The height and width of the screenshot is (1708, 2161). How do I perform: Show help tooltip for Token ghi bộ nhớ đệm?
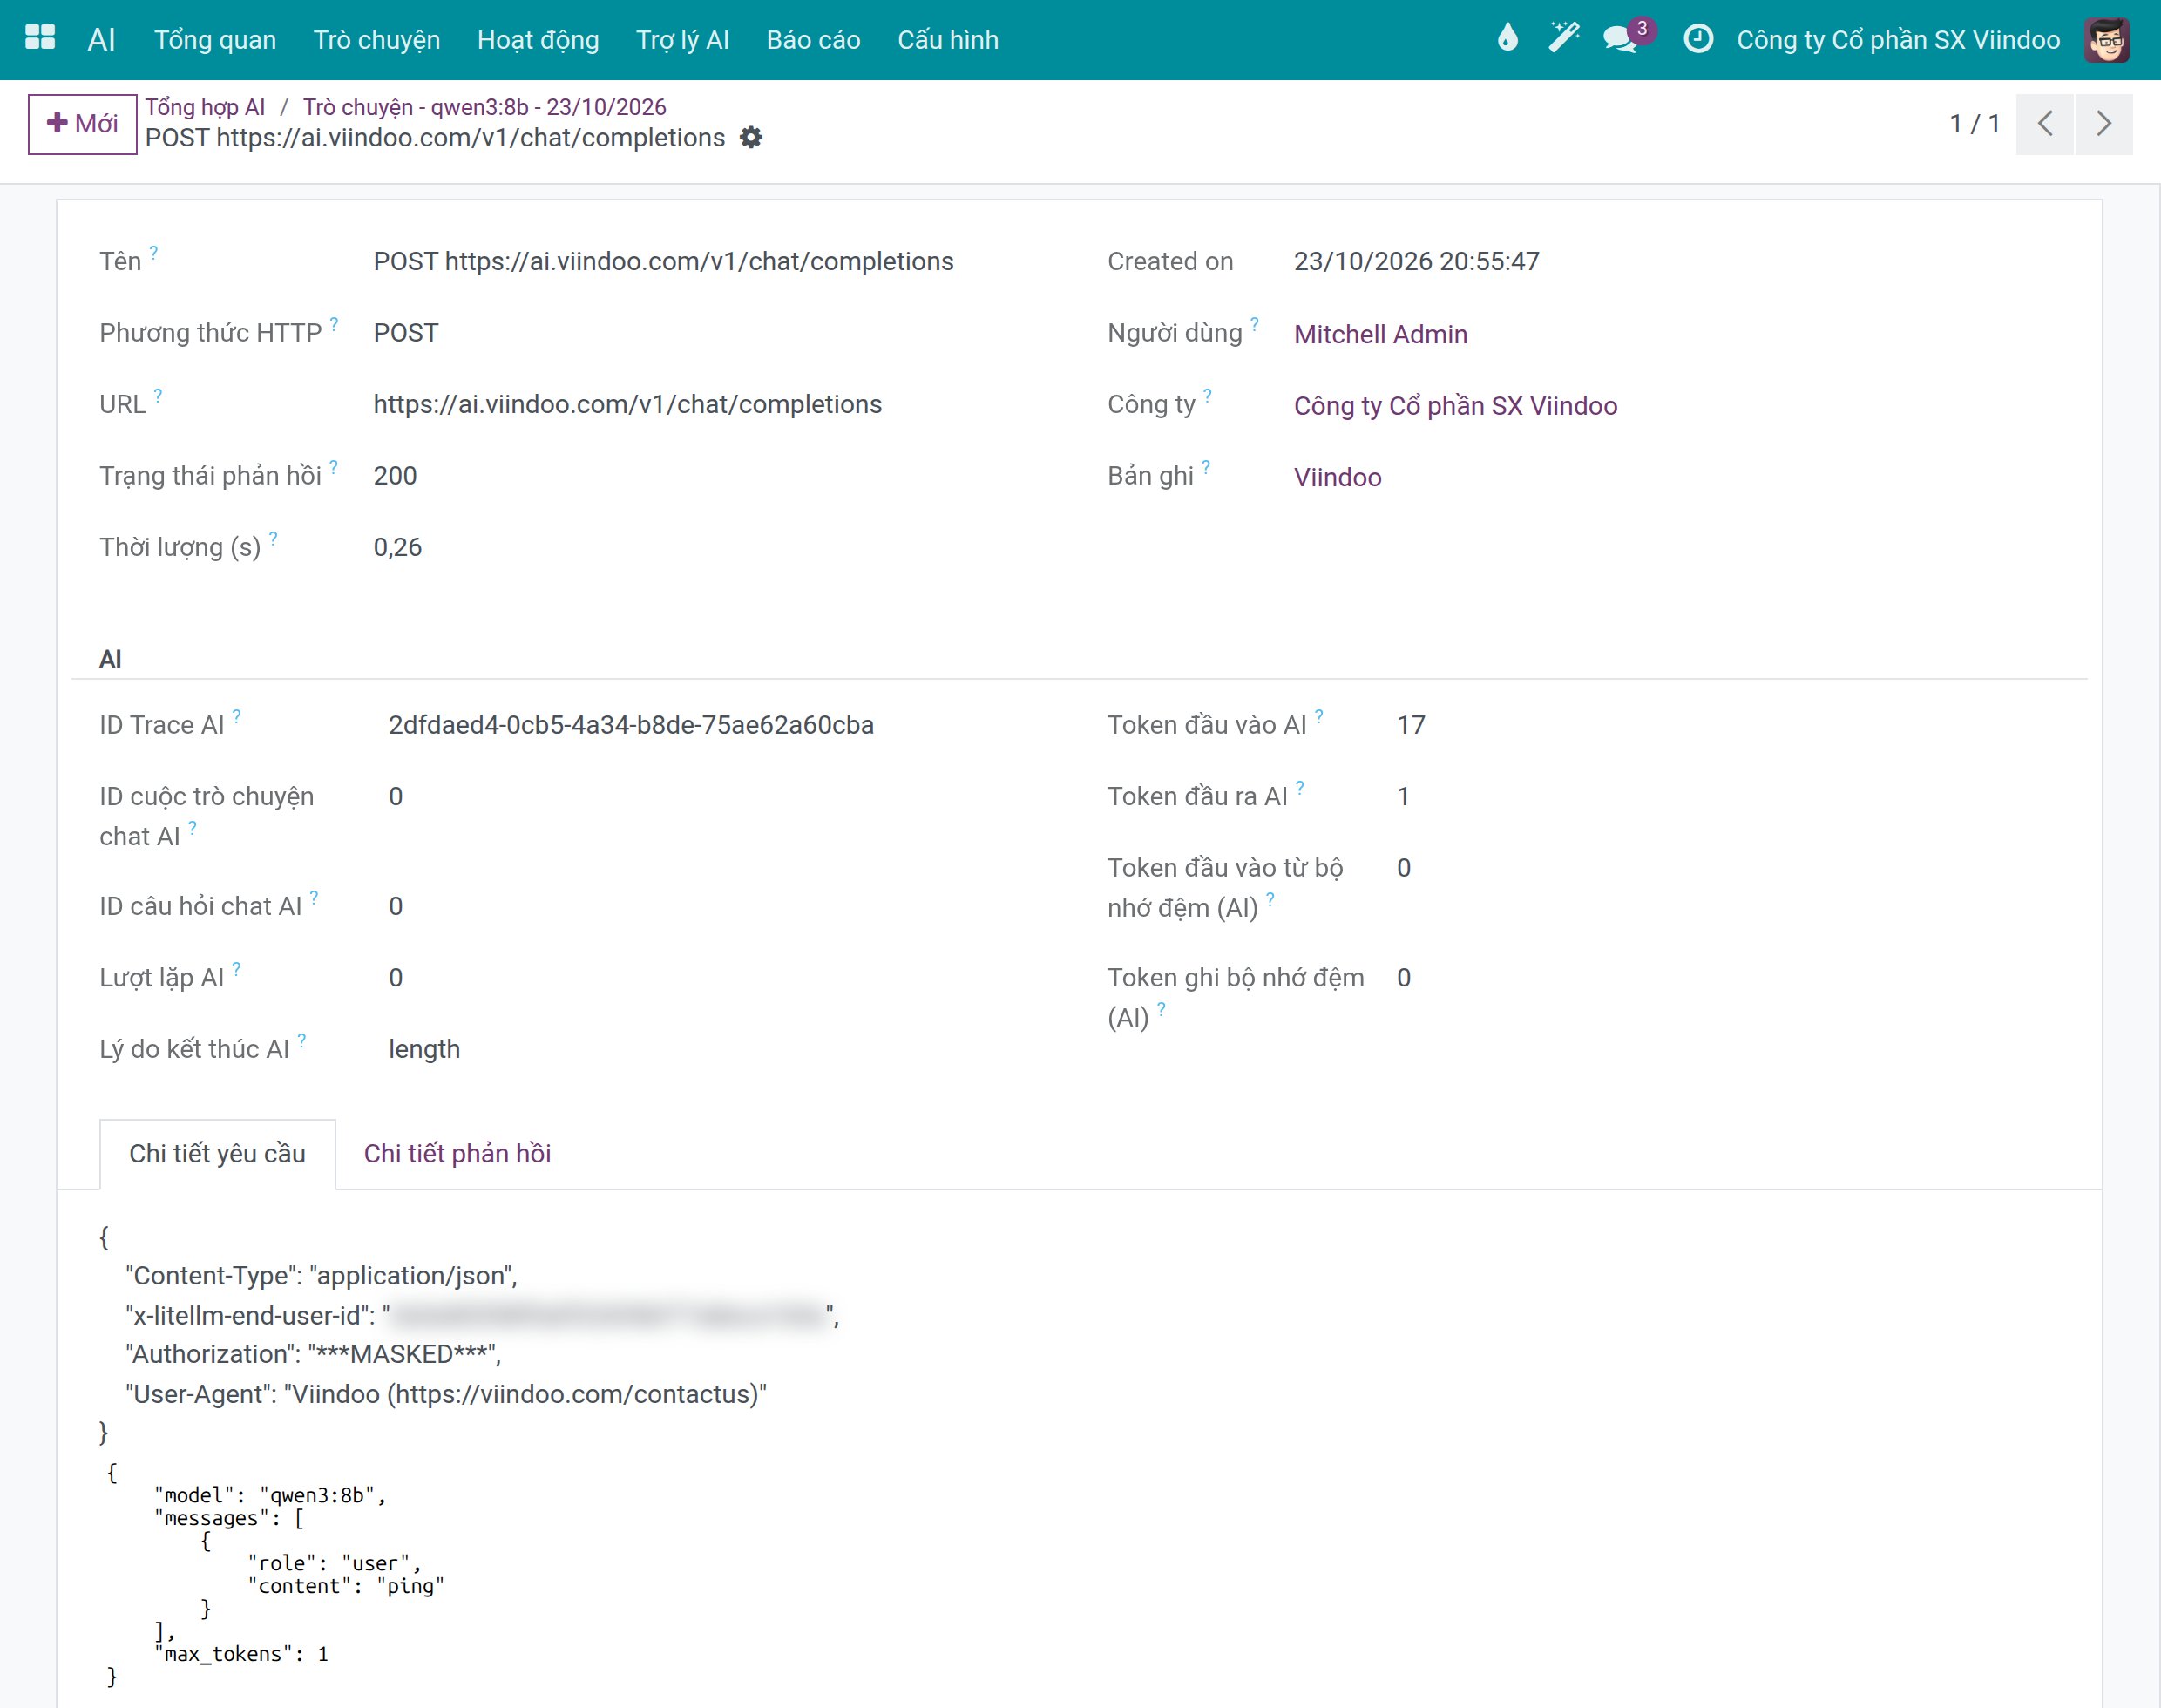pos(1161,1009)
